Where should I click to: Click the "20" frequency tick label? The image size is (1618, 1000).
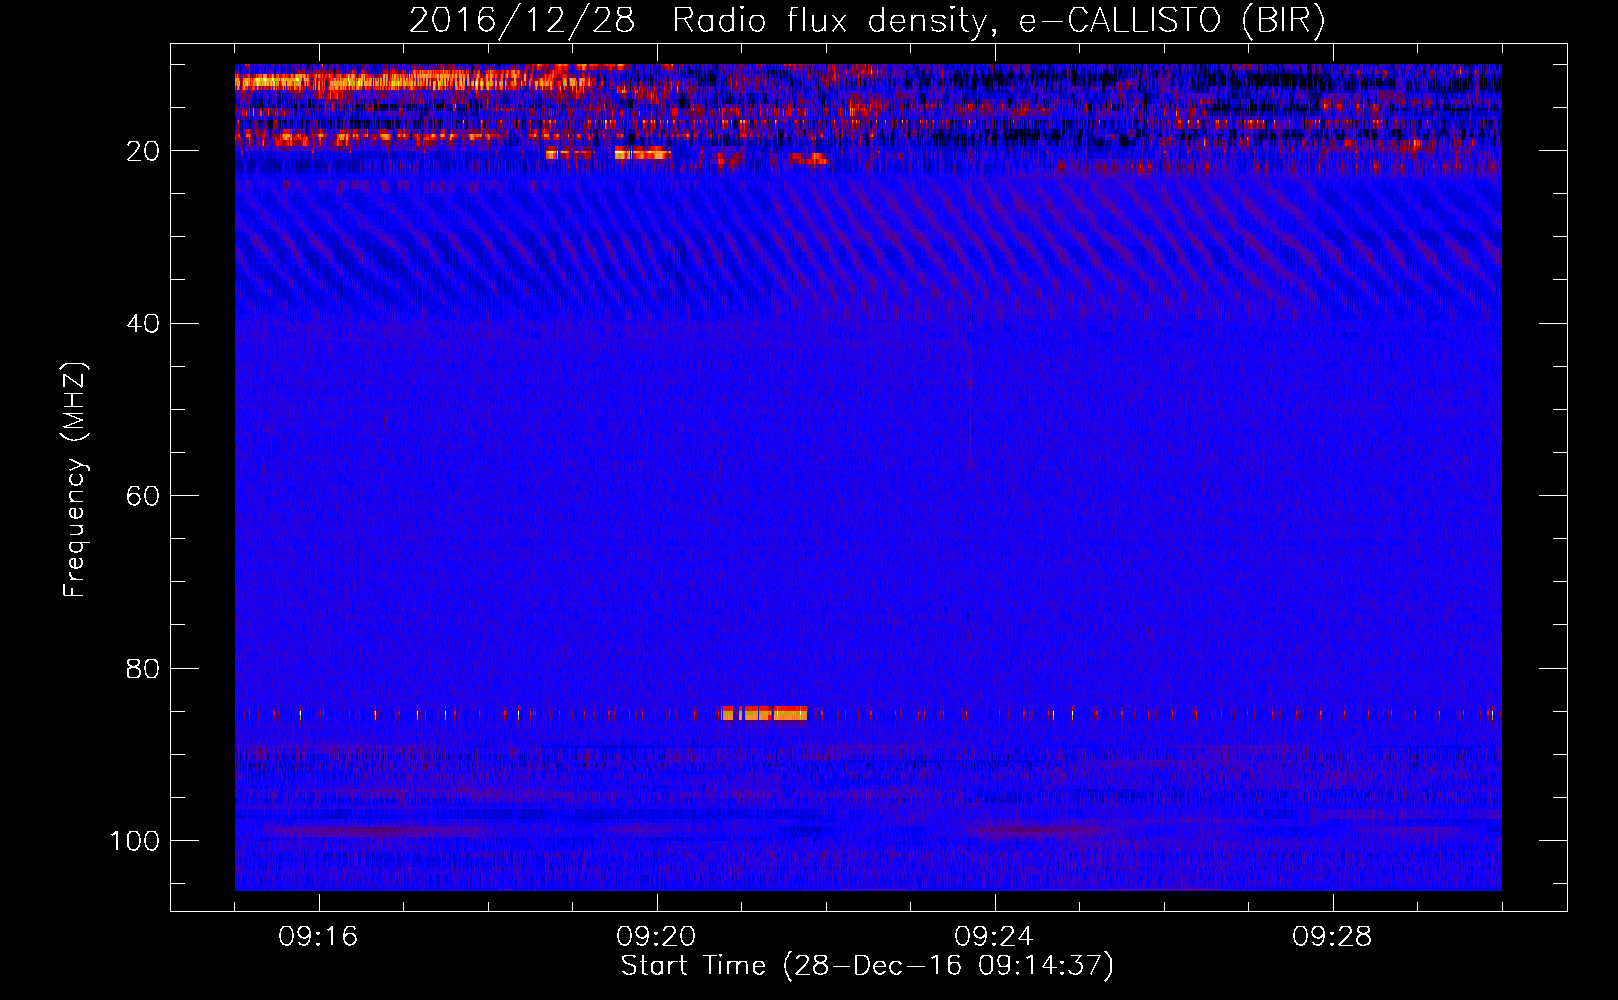[144, 151]
